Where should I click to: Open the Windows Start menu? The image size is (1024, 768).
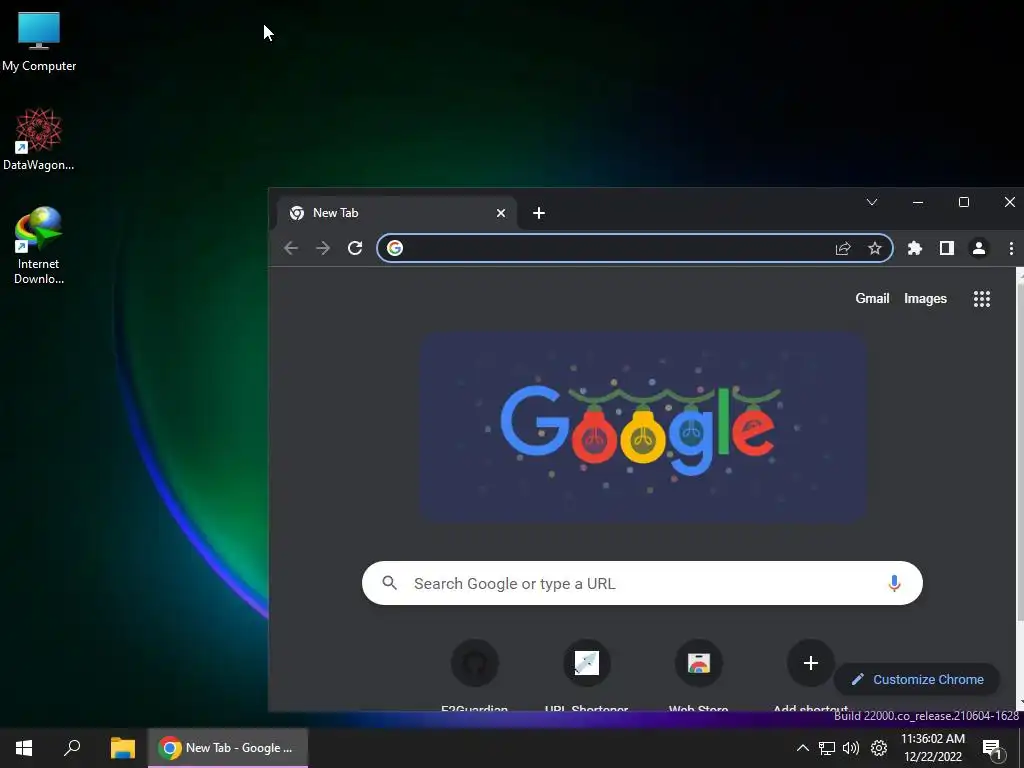coord(24,748)
